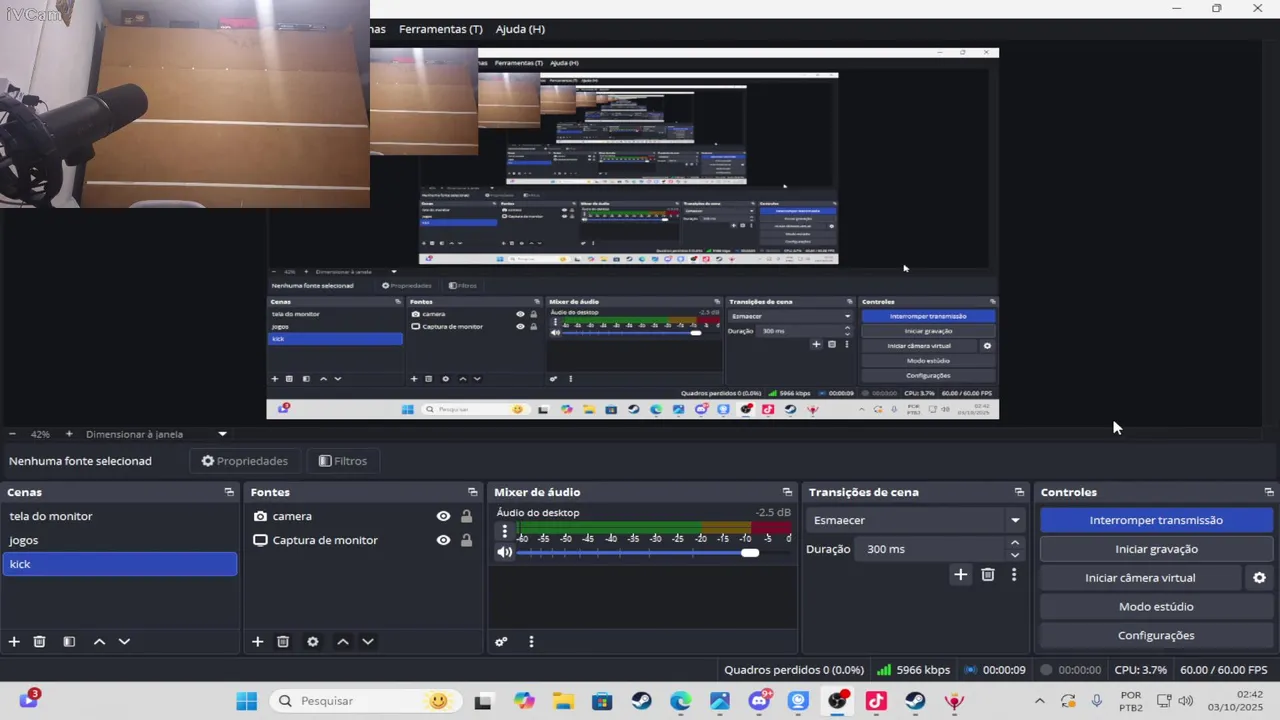Undock the Mixer de áudio panel
The height and width of the screenshot is (720, 1280).
[787, 492]
